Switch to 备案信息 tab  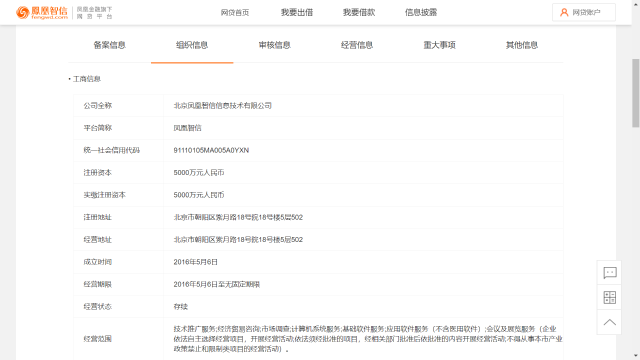(x=109, y=45)
